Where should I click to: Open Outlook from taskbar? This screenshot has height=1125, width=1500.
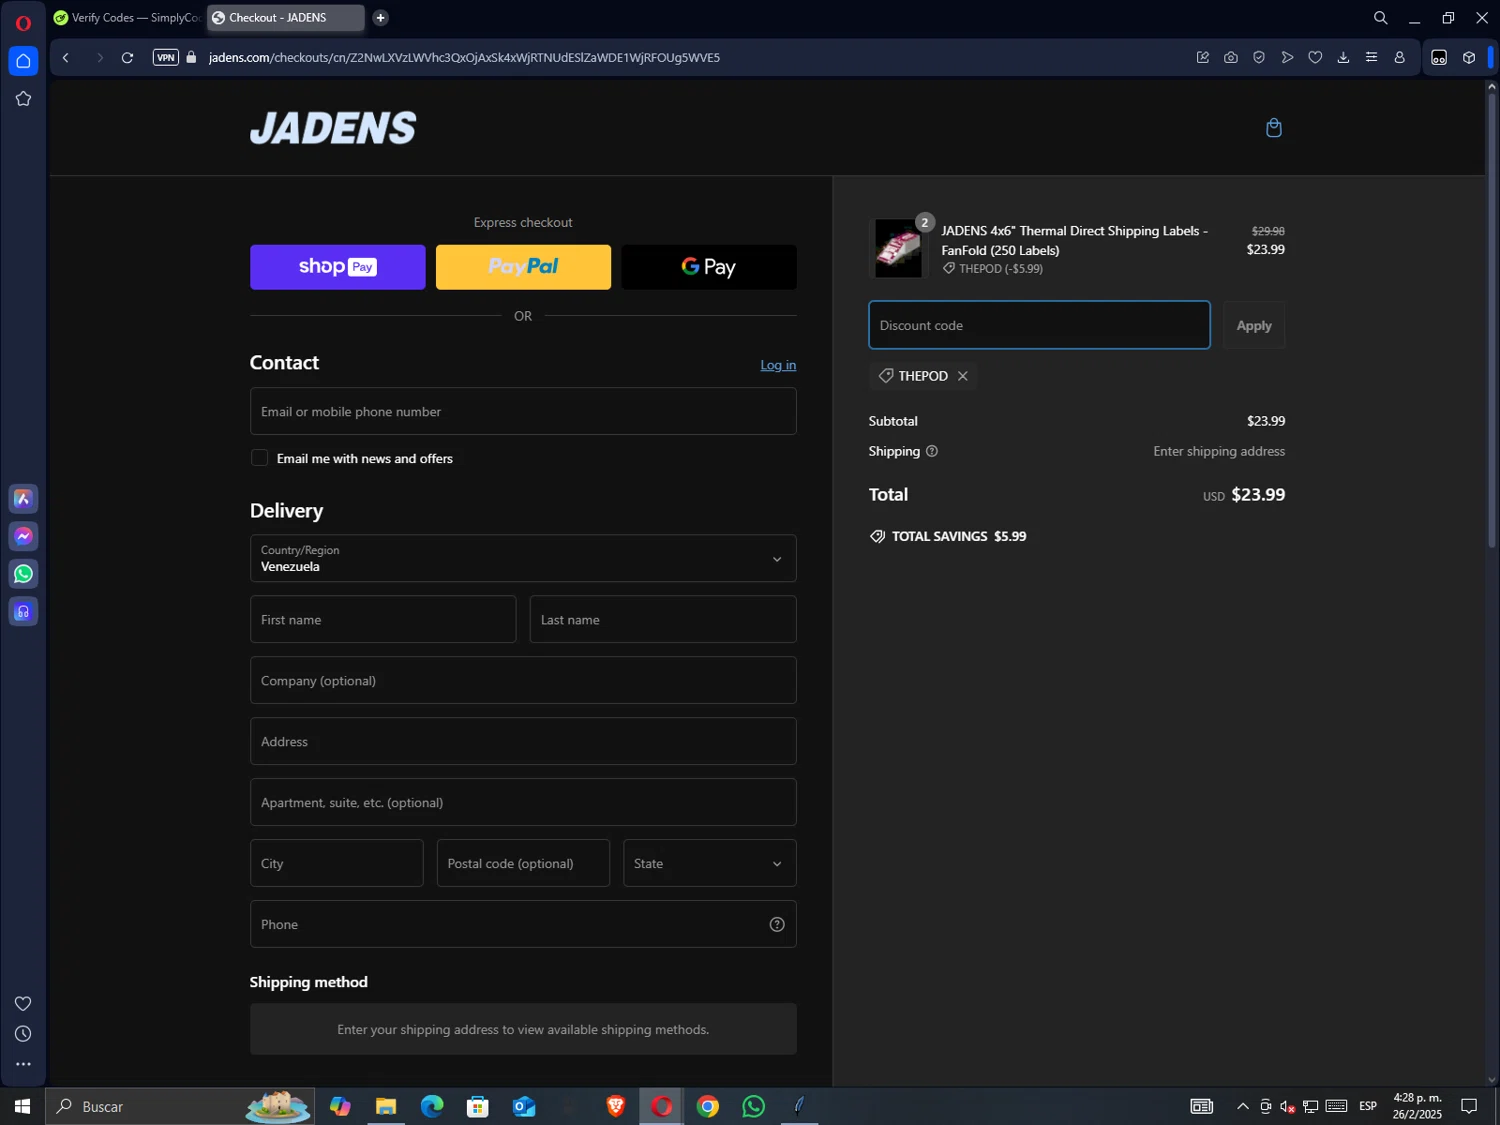coord(524,1106)
